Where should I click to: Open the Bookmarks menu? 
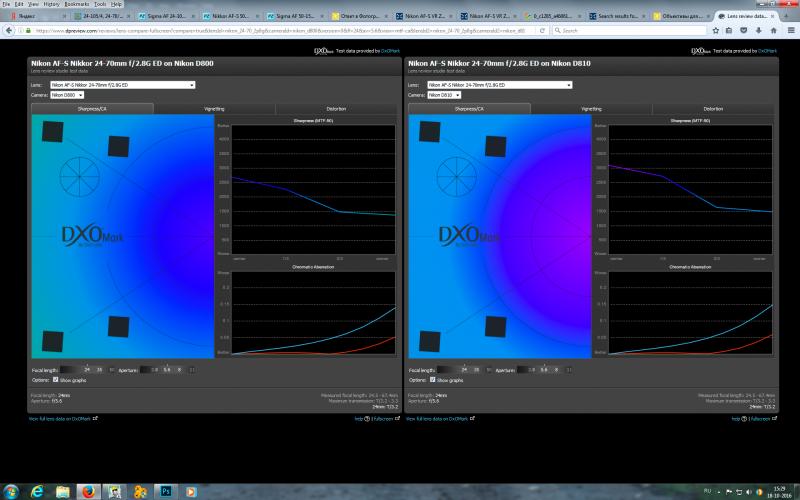[77, 4]
